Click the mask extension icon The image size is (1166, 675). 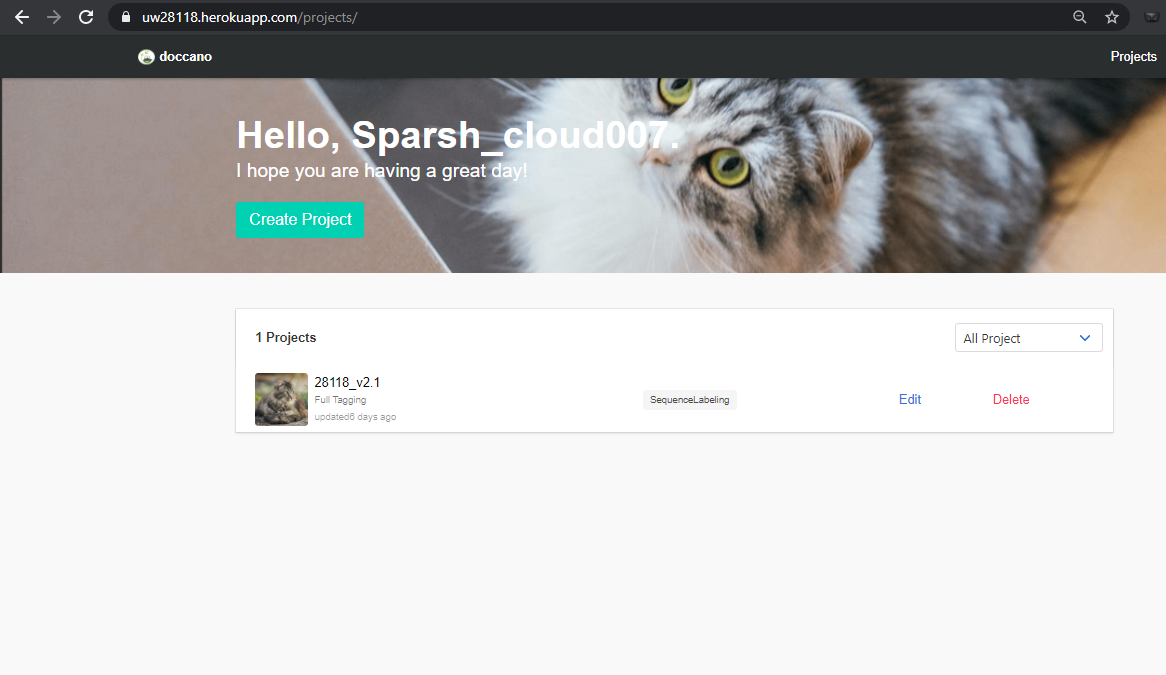[1151, 17]
